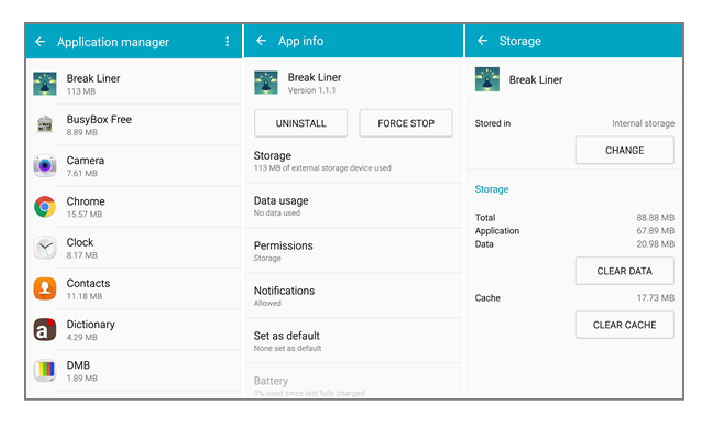Open the Application manager overflow menu
This screenshot has width=707, height=423.
(227, 41)
